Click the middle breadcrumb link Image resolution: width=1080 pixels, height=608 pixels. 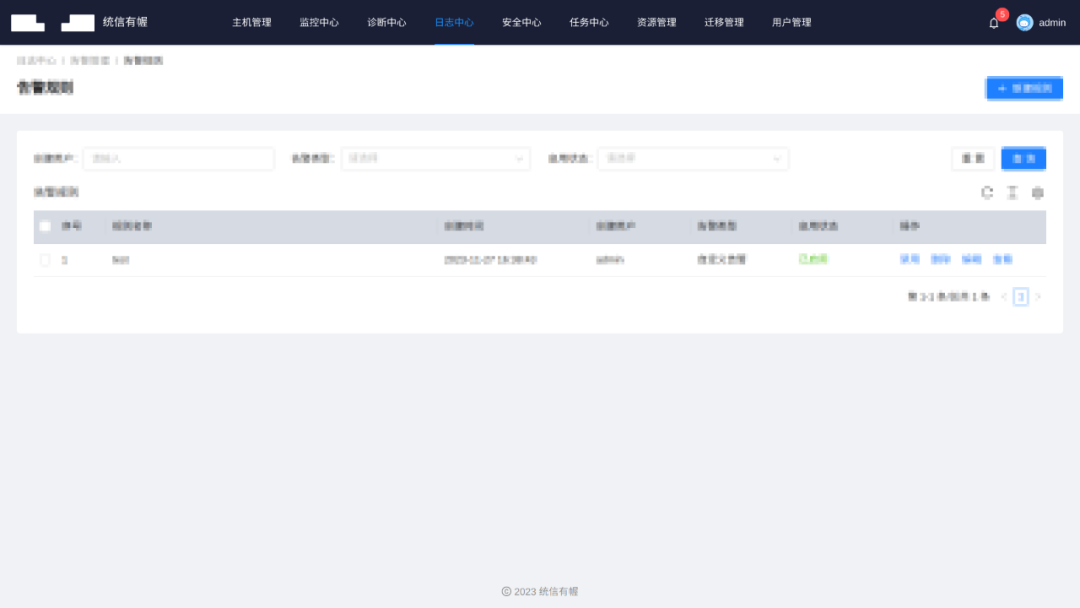click(x=90, y=61)
